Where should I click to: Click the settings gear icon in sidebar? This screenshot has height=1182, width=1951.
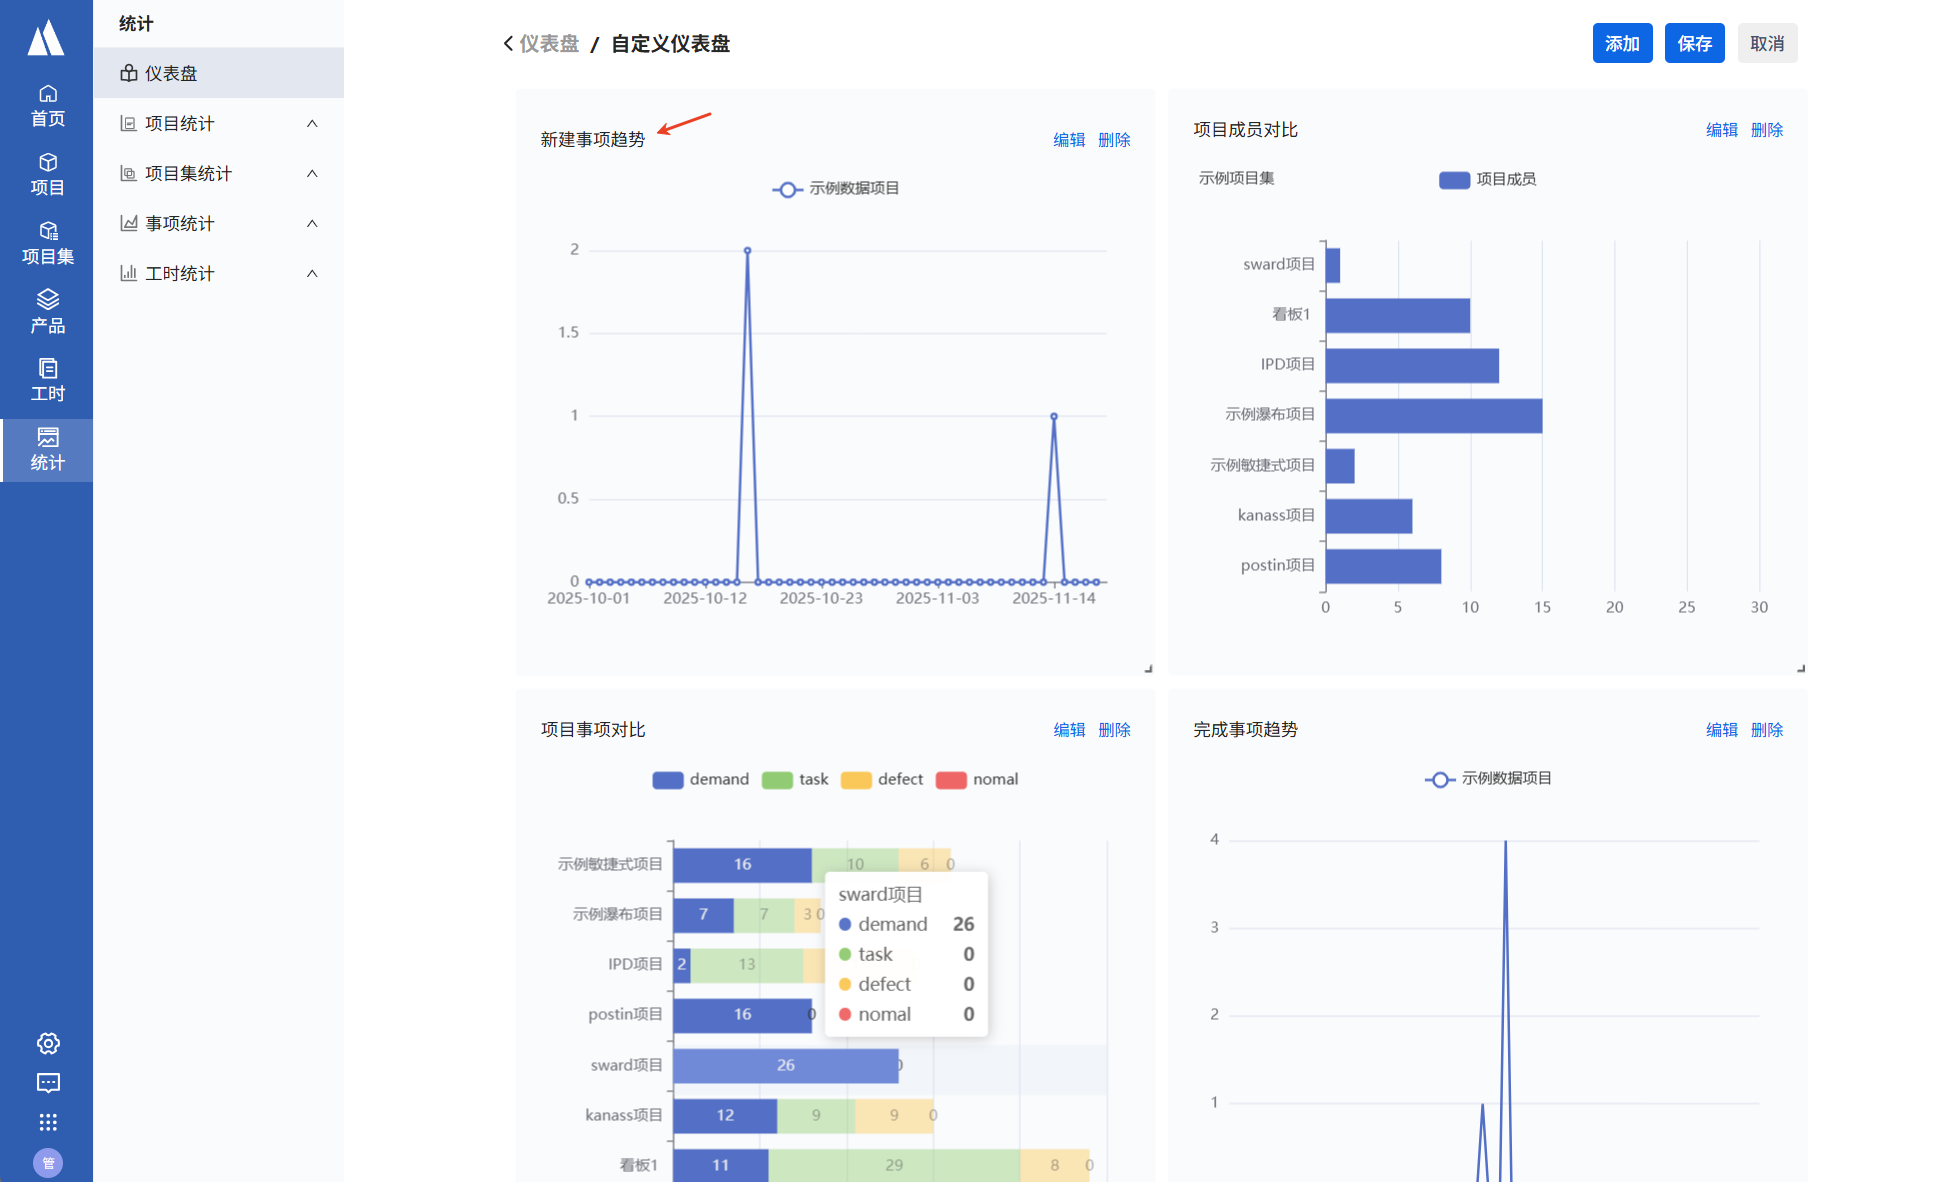pyautogui.click(x=48, y=1043)
